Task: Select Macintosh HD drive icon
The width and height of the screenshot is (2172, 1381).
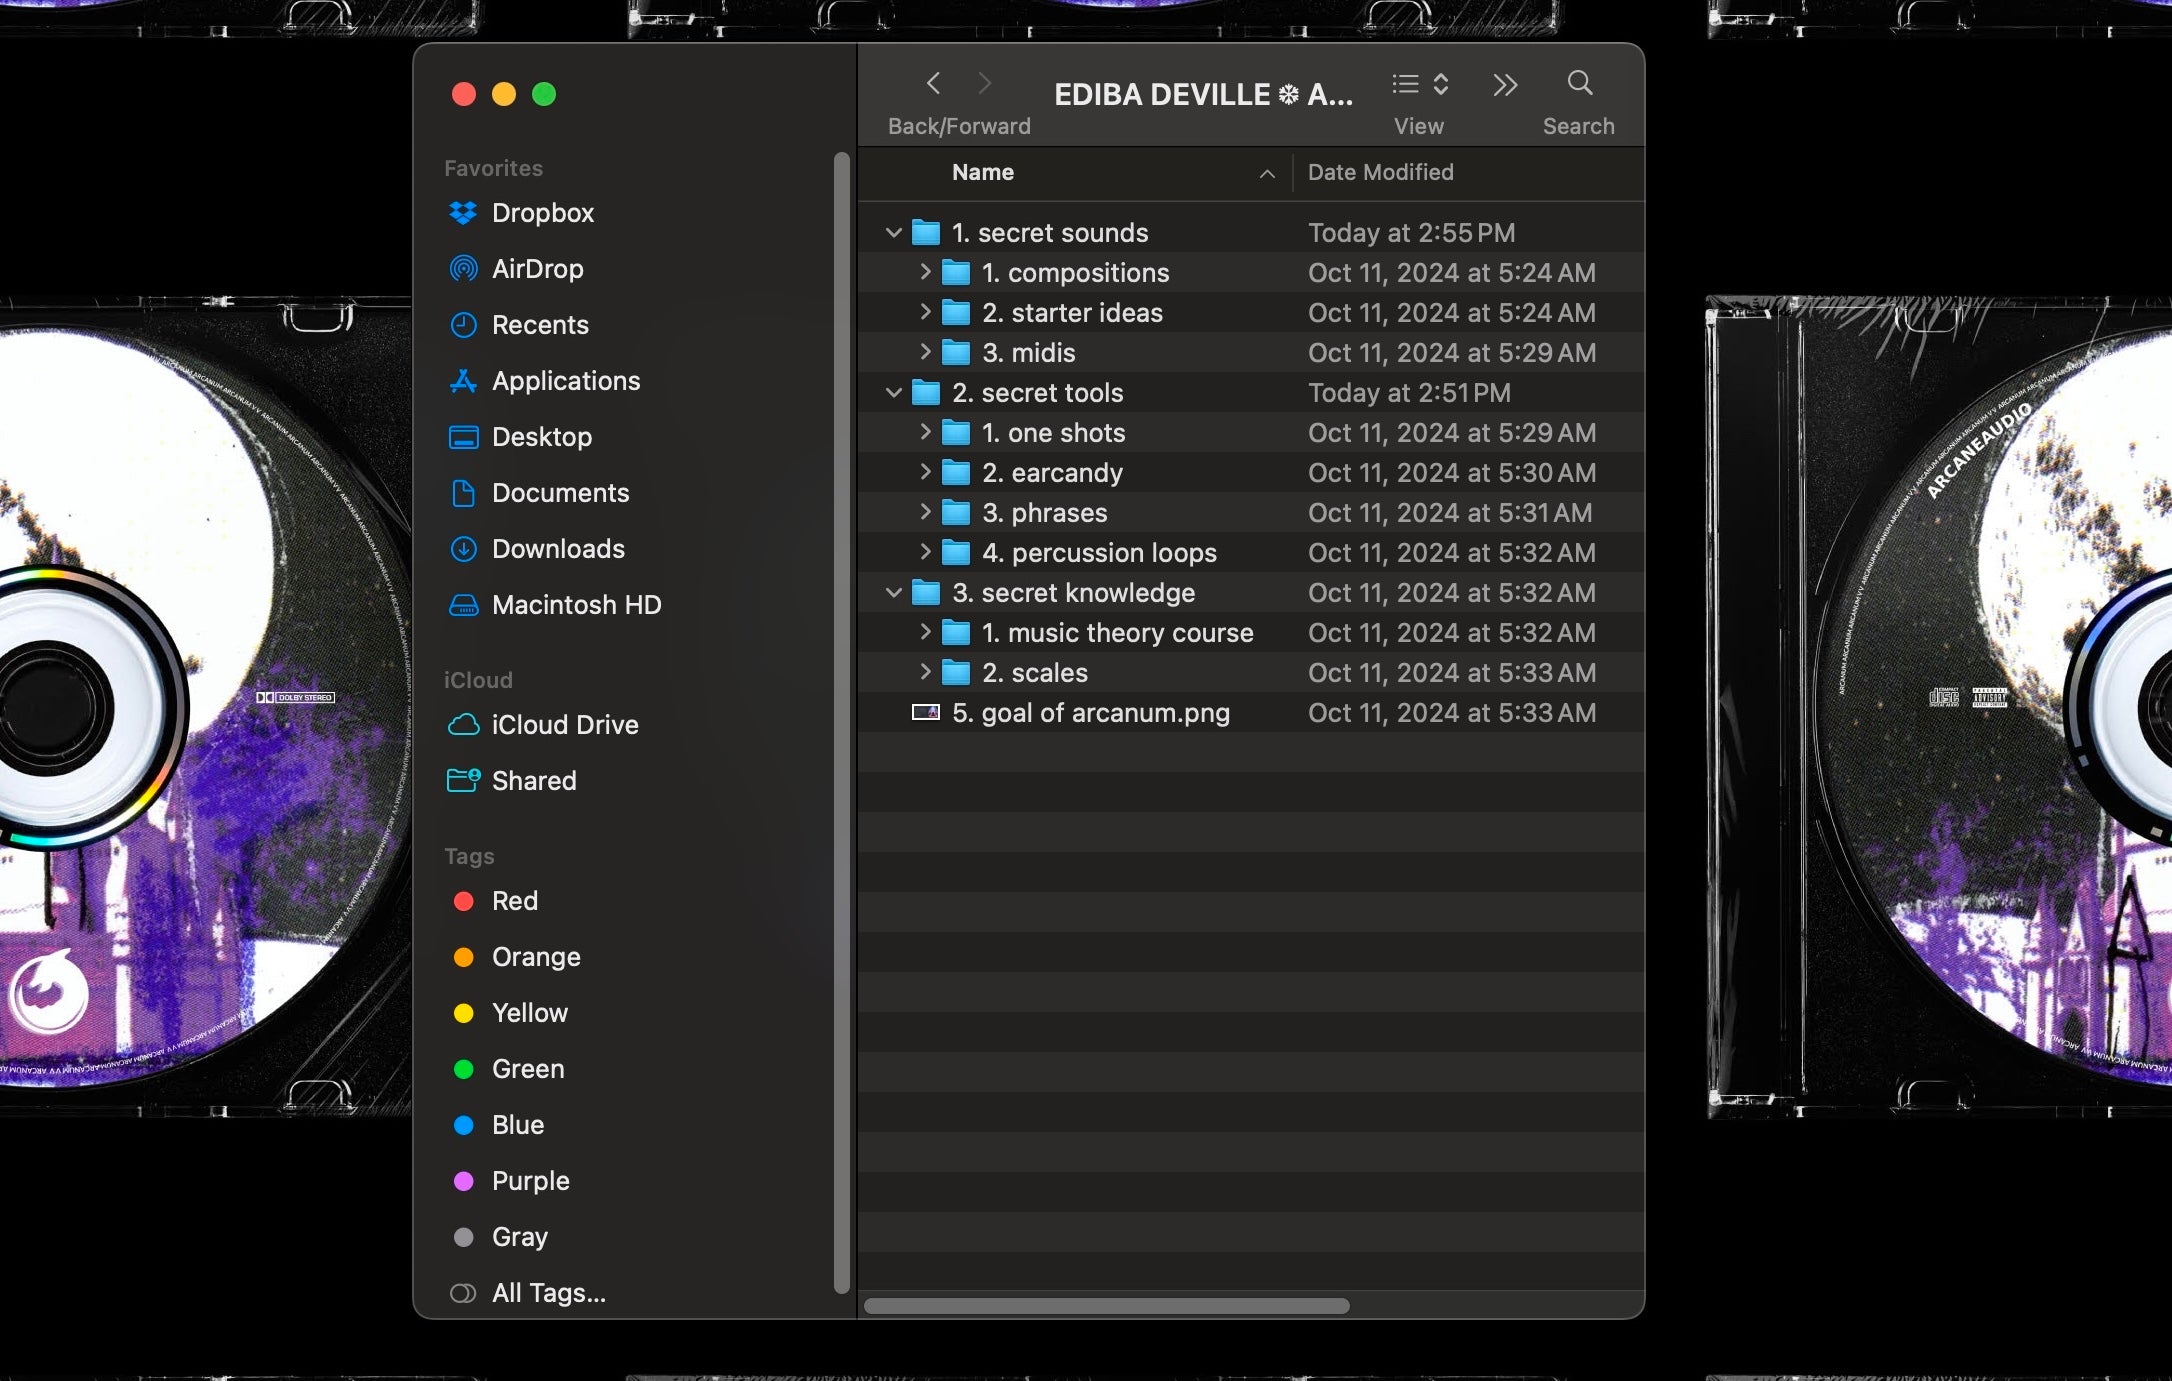Action: (463, 605)
